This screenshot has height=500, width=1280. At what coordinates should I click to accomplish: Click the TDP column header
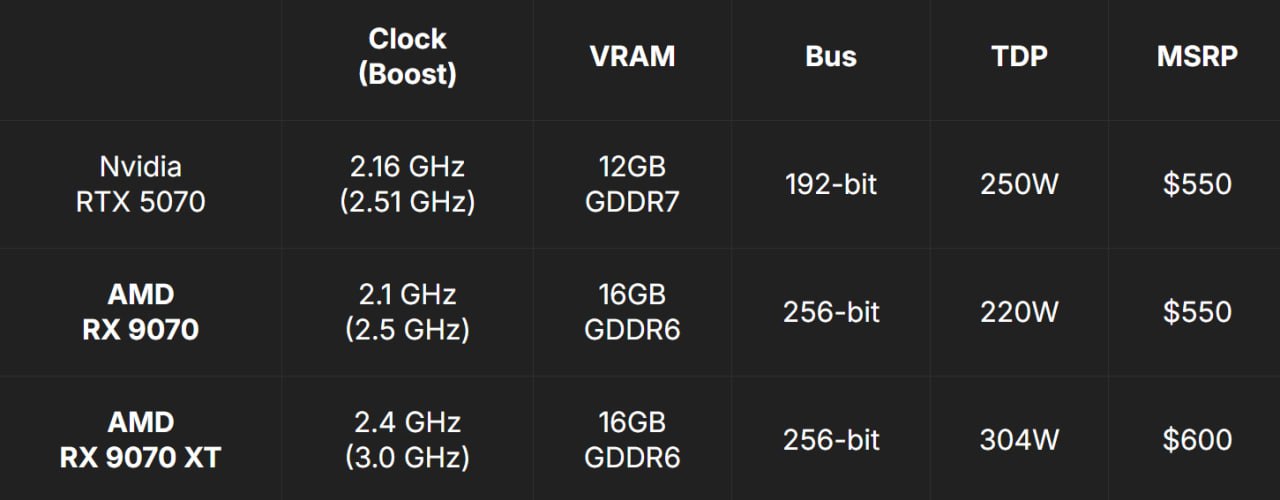tap(1019, 57)
